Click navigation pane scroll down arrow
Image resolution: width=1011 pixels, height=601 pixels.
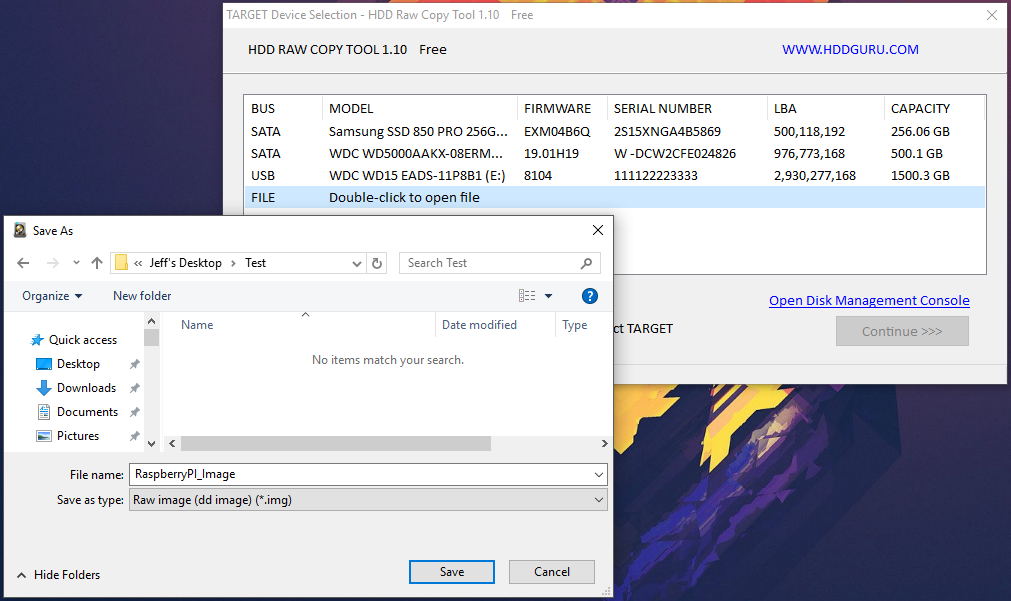click(x=152, y=444)
